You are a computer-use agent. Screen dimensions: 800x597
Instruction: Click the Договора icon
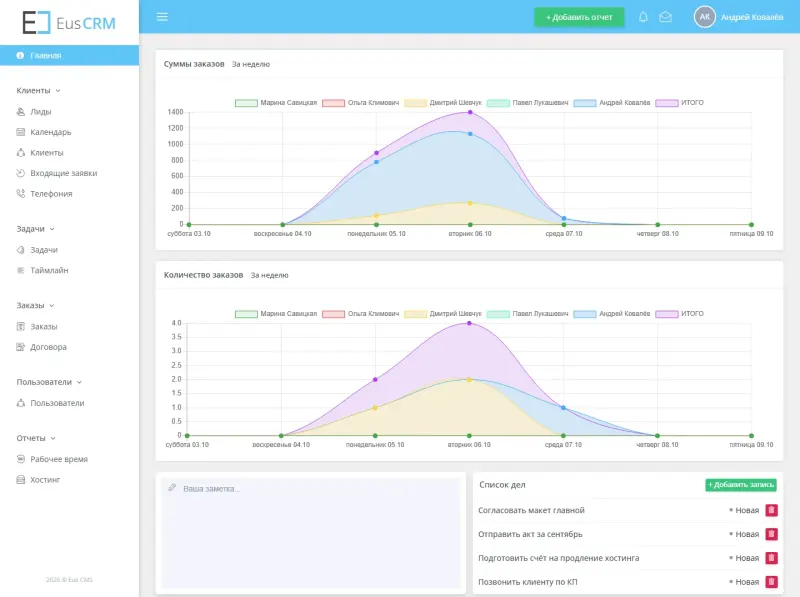(20, 347)
